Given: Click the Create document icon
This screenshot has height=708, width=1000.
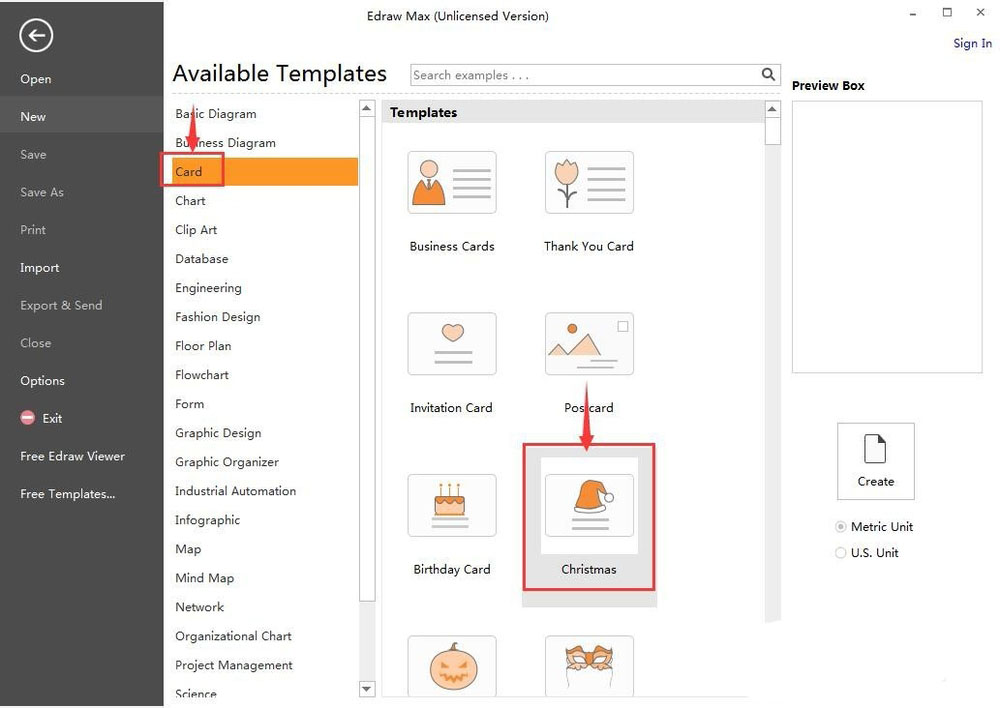Looking at the screenshot, I should point(875,461).
